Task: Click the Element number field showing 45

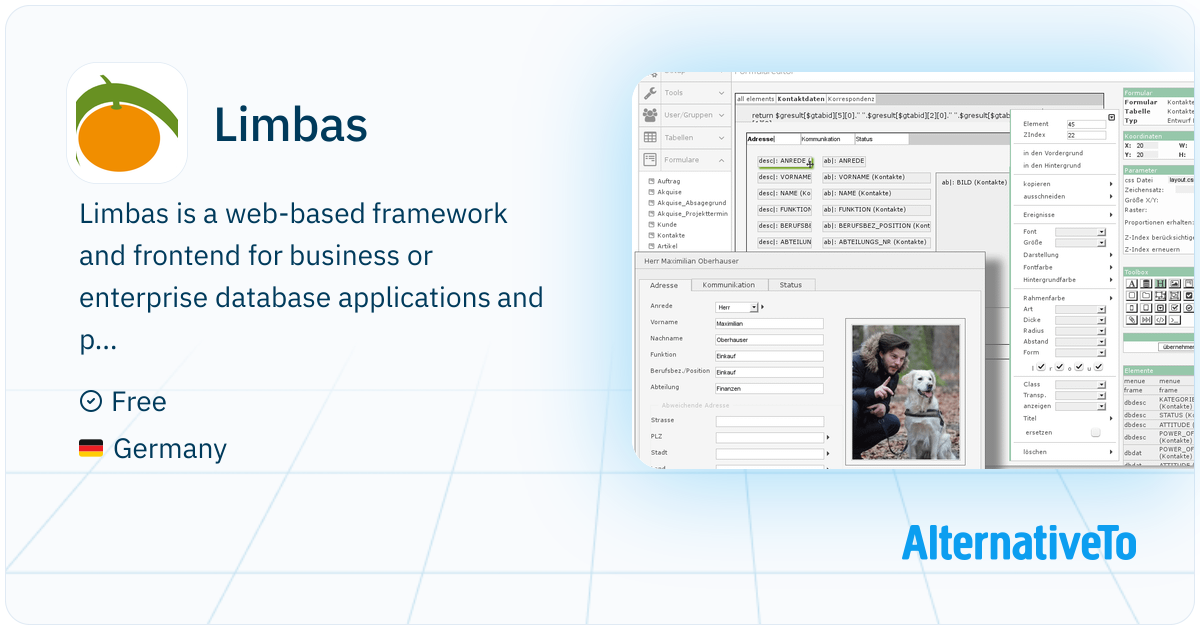Action: click(1086, 124)
